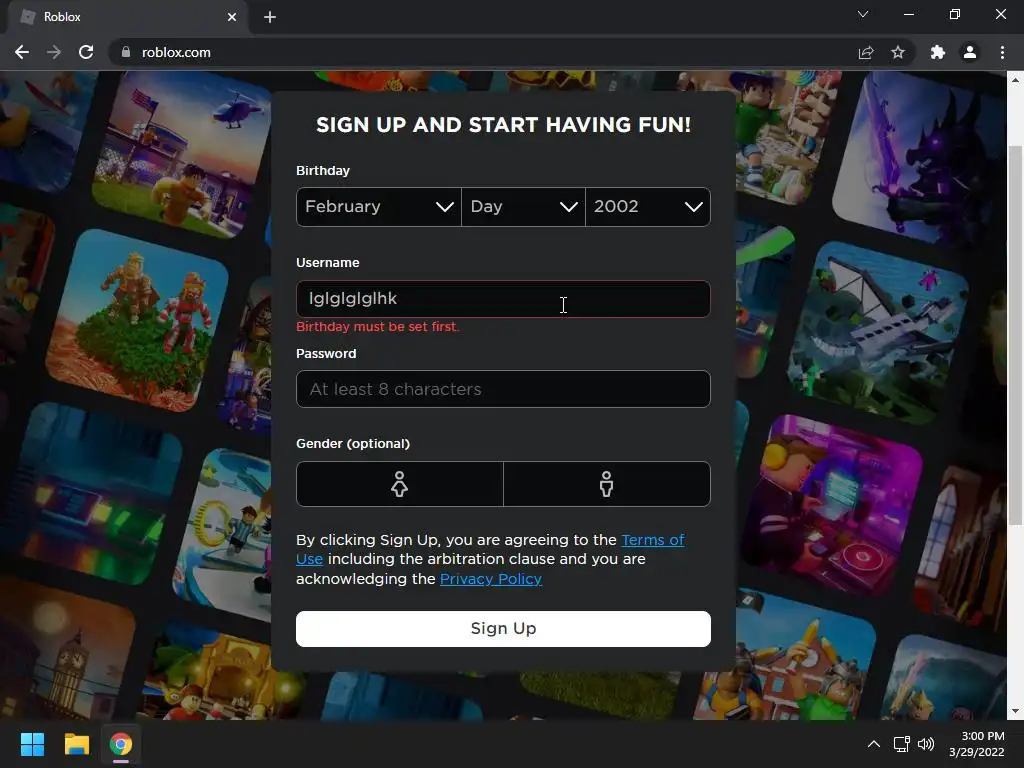Image resolution: width=1024 pixels, height=768 pixels.
Task: Open the Chrome profile icon
Action: 970,52
